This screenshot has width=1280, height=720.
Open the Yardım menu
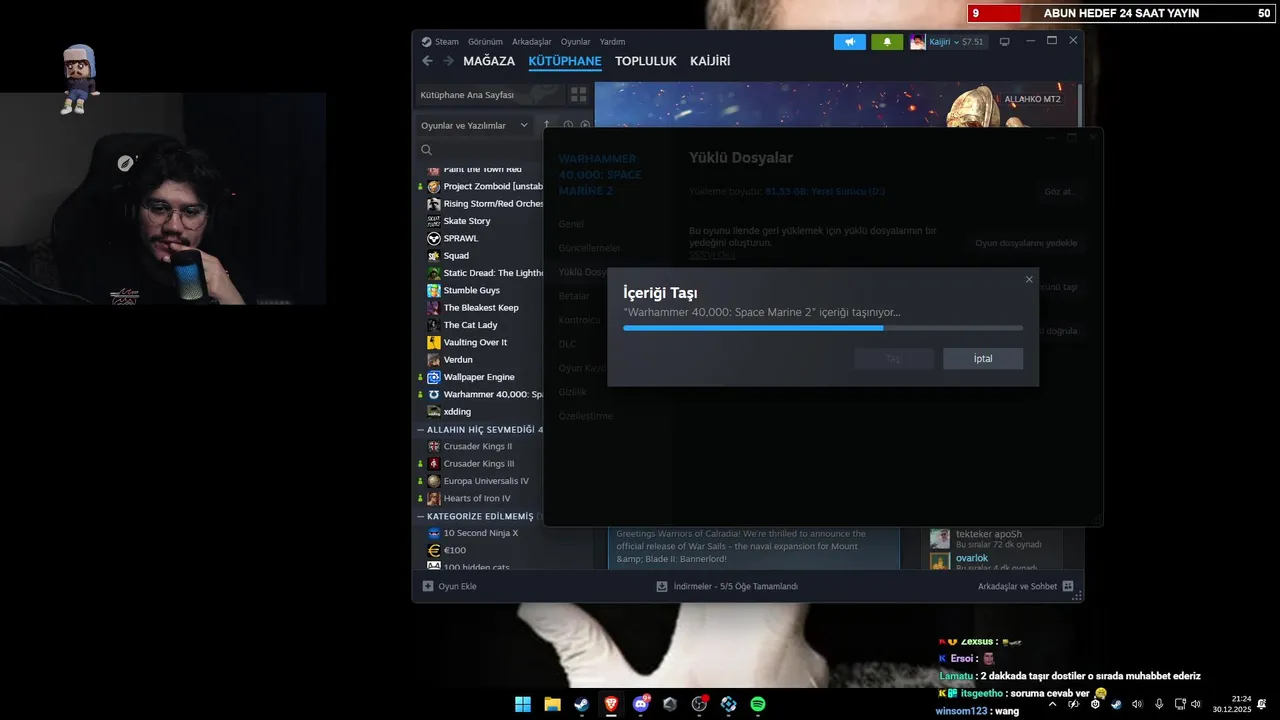pyautogui.click(x=612, y=42)
